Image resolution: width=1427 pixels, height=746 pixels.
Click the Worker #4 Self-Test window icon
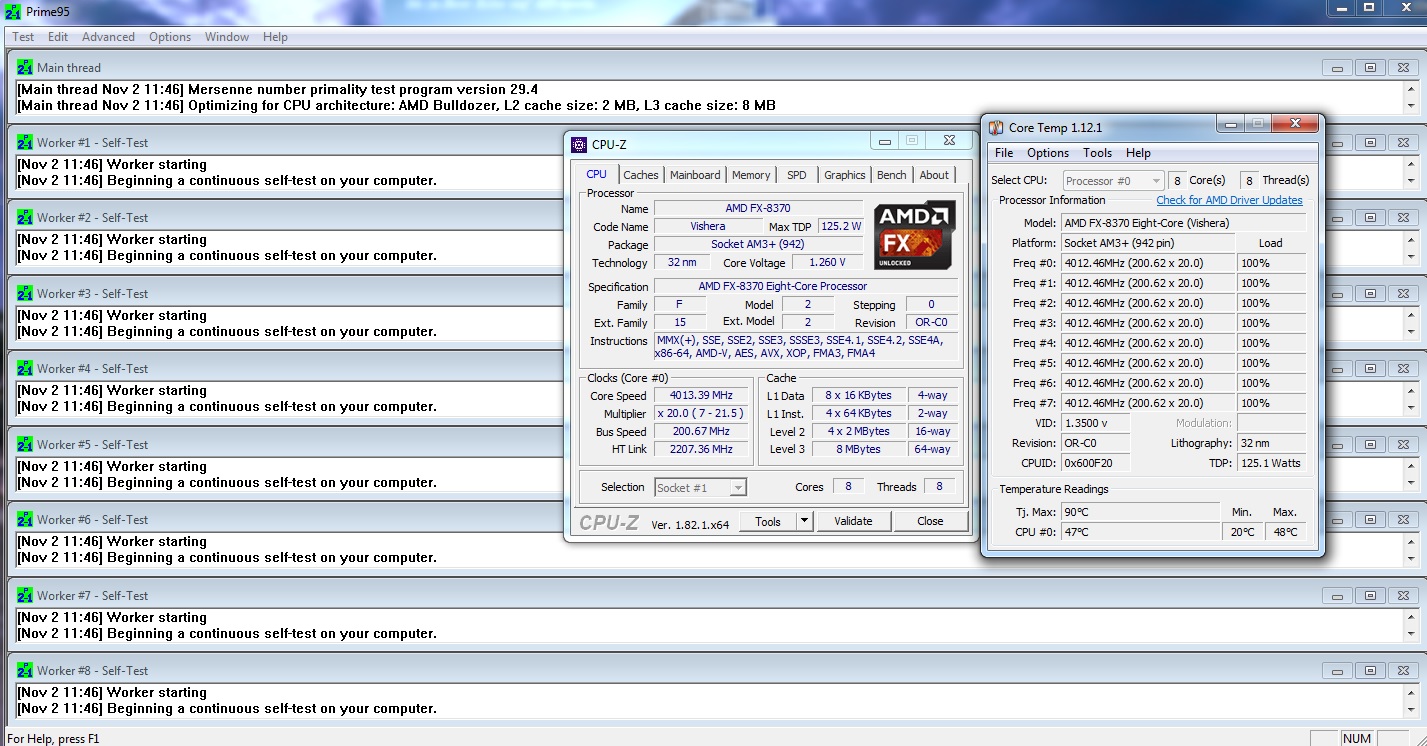tap(25, 369)
